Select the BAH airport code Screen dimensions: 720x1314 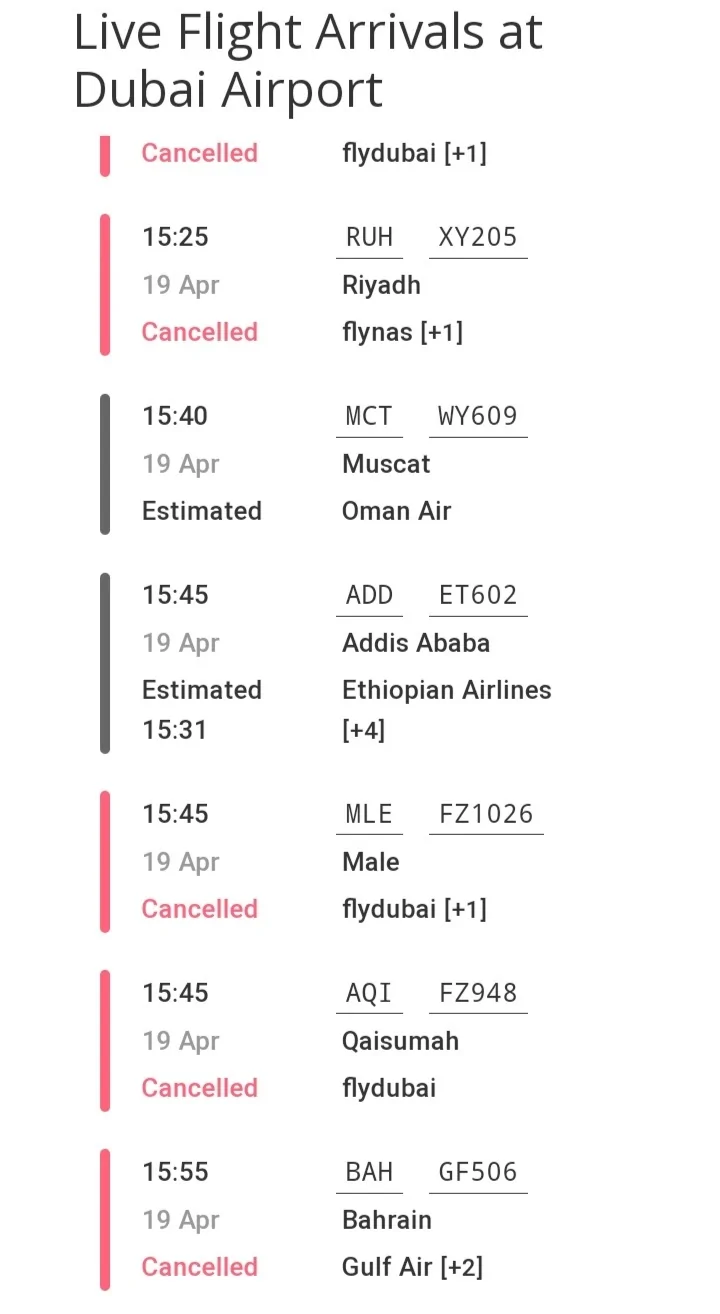tap(369, 1172)
